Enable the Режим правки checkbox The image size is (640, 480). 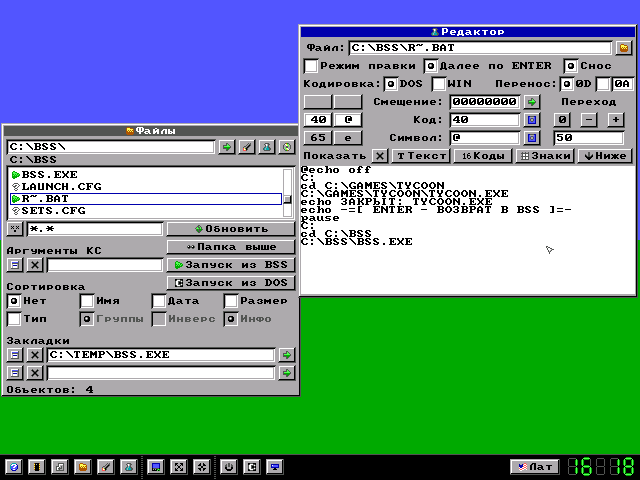click(311, 66)
